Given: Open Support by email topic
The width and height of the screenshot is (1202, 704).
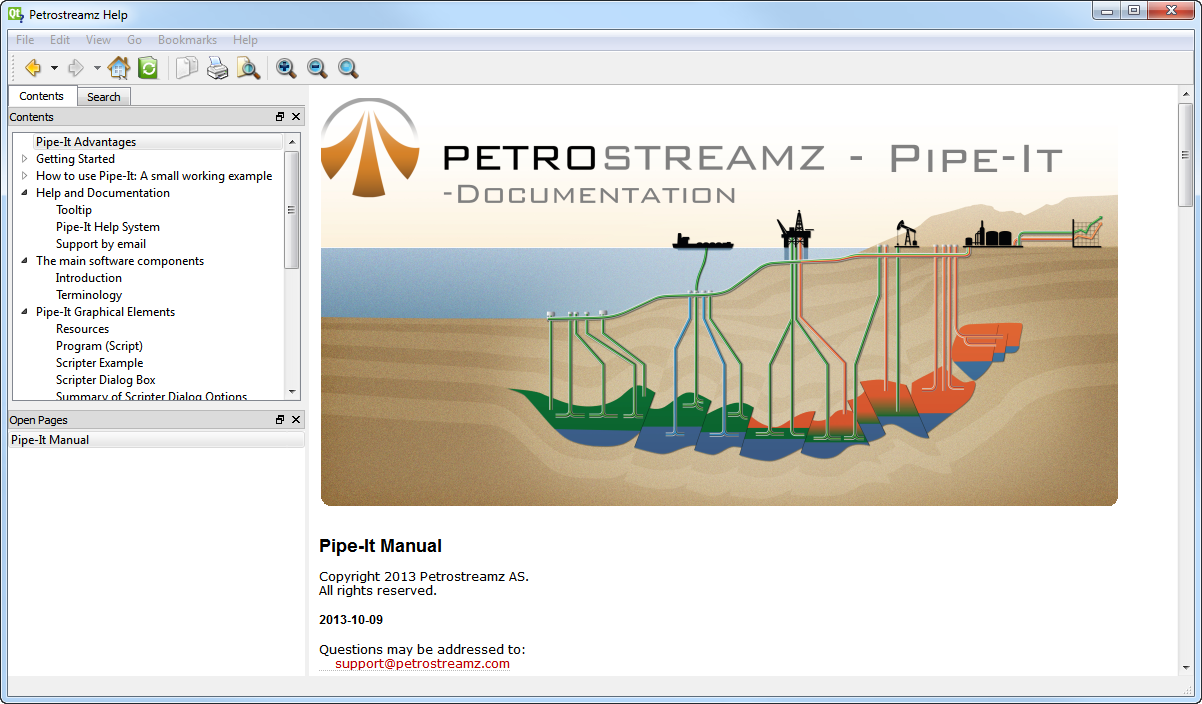Looking at the screenshot, I should [x=101, y=244].
